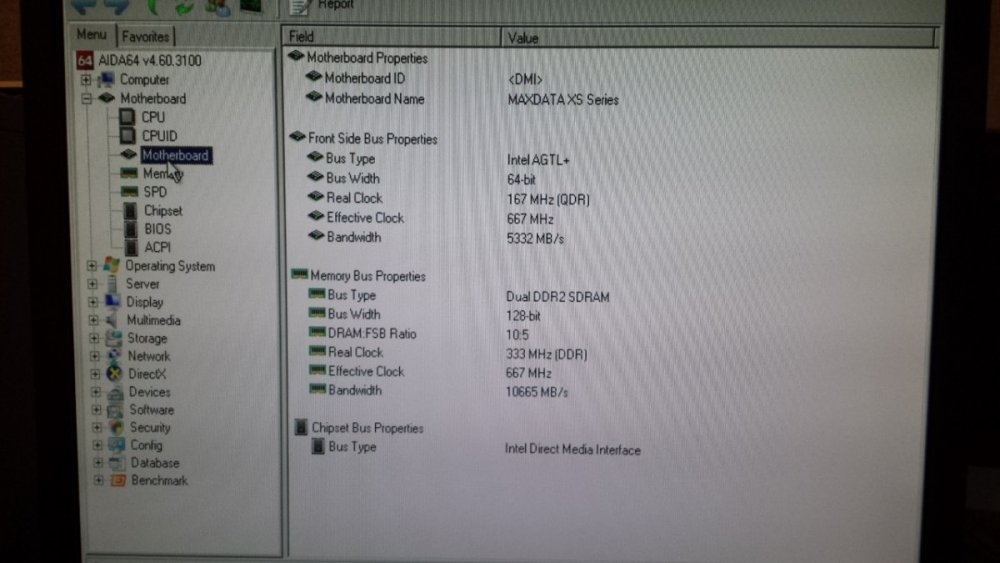Switch to the Favorites tab

pyautogui.click(x=145, y=37)
